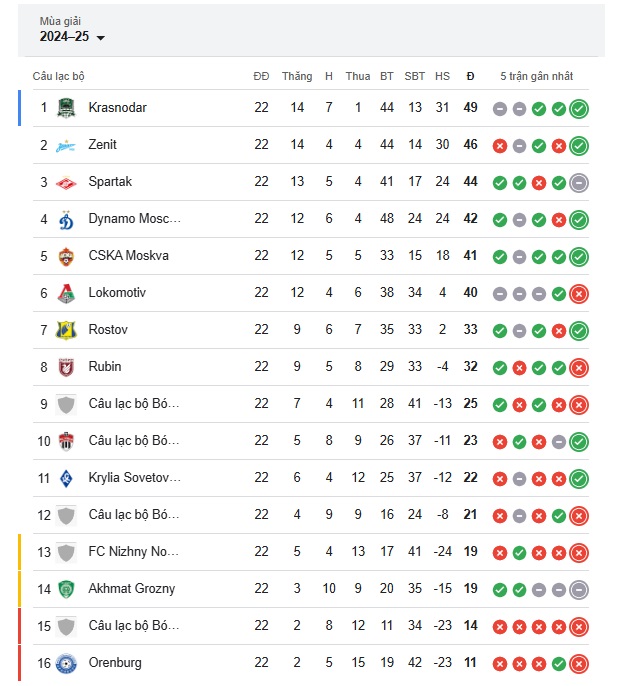Screen dimensions: 639x686
Task: Click the CSKA Moskva club crest
Action: [66, 257]
